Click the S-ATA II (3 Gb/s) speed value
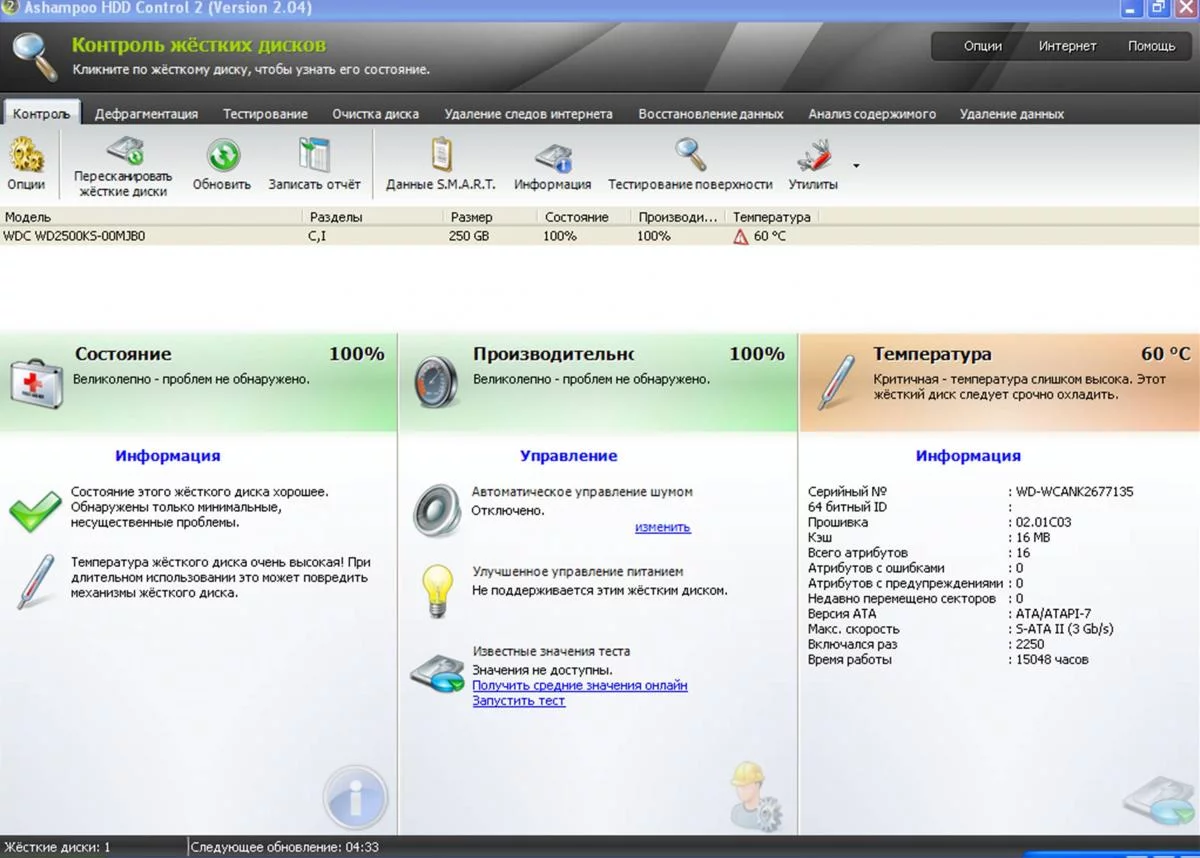This screenshot has width=1200, height=858. 1064,629
